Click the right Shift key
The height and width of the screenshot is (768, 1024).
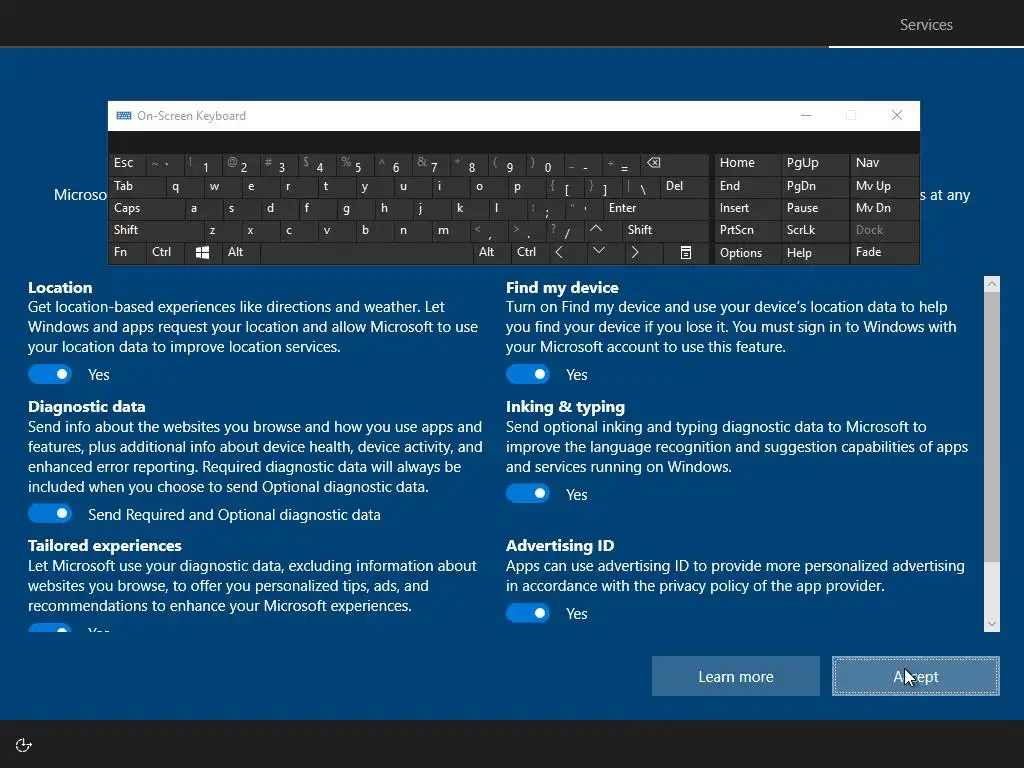pos(665,230)
